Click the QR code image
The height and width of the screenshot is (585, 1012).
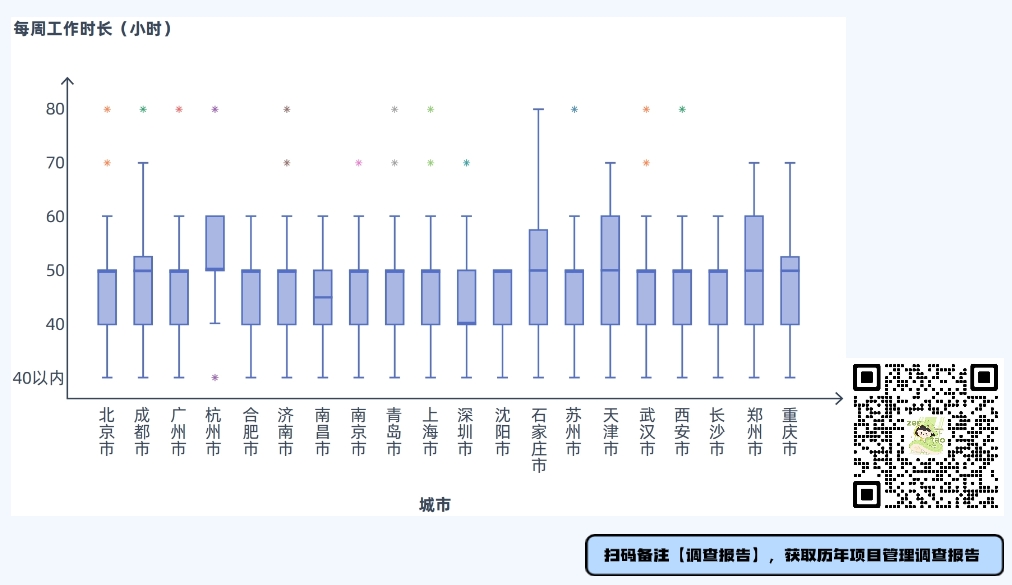(x=926, y=436)
